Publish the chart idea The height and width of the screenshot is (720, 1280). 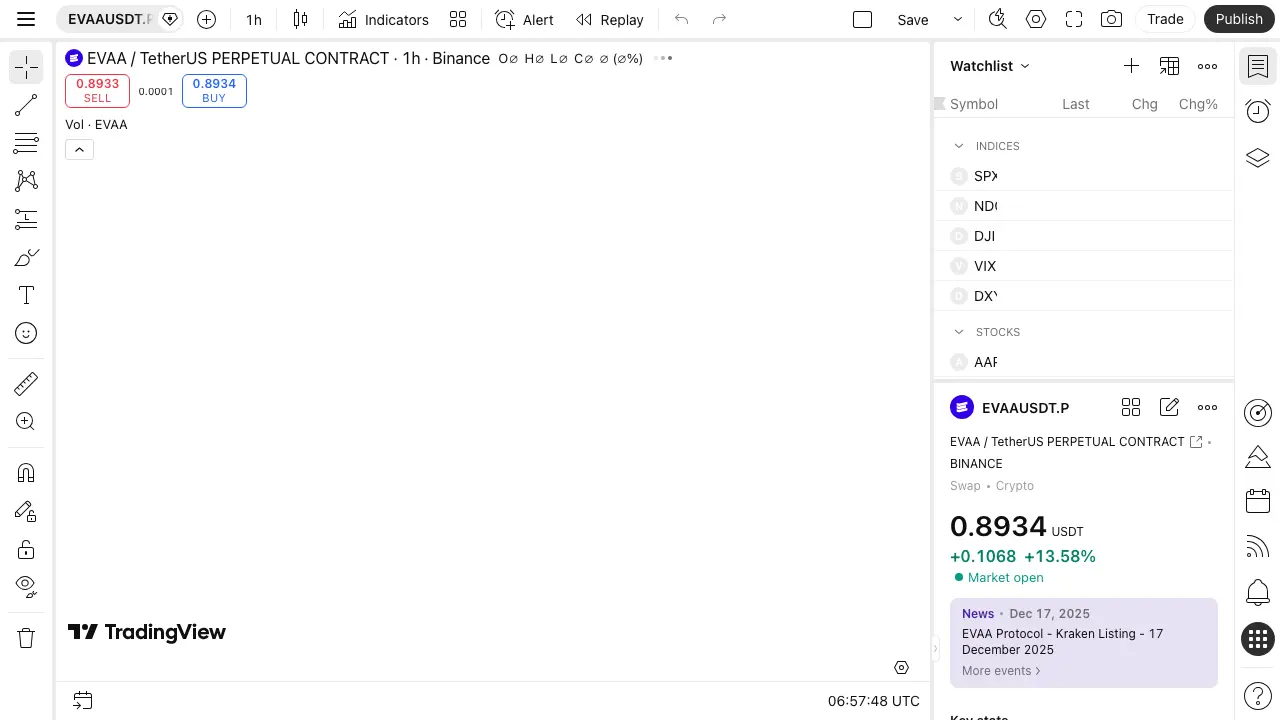[1240, 19]
